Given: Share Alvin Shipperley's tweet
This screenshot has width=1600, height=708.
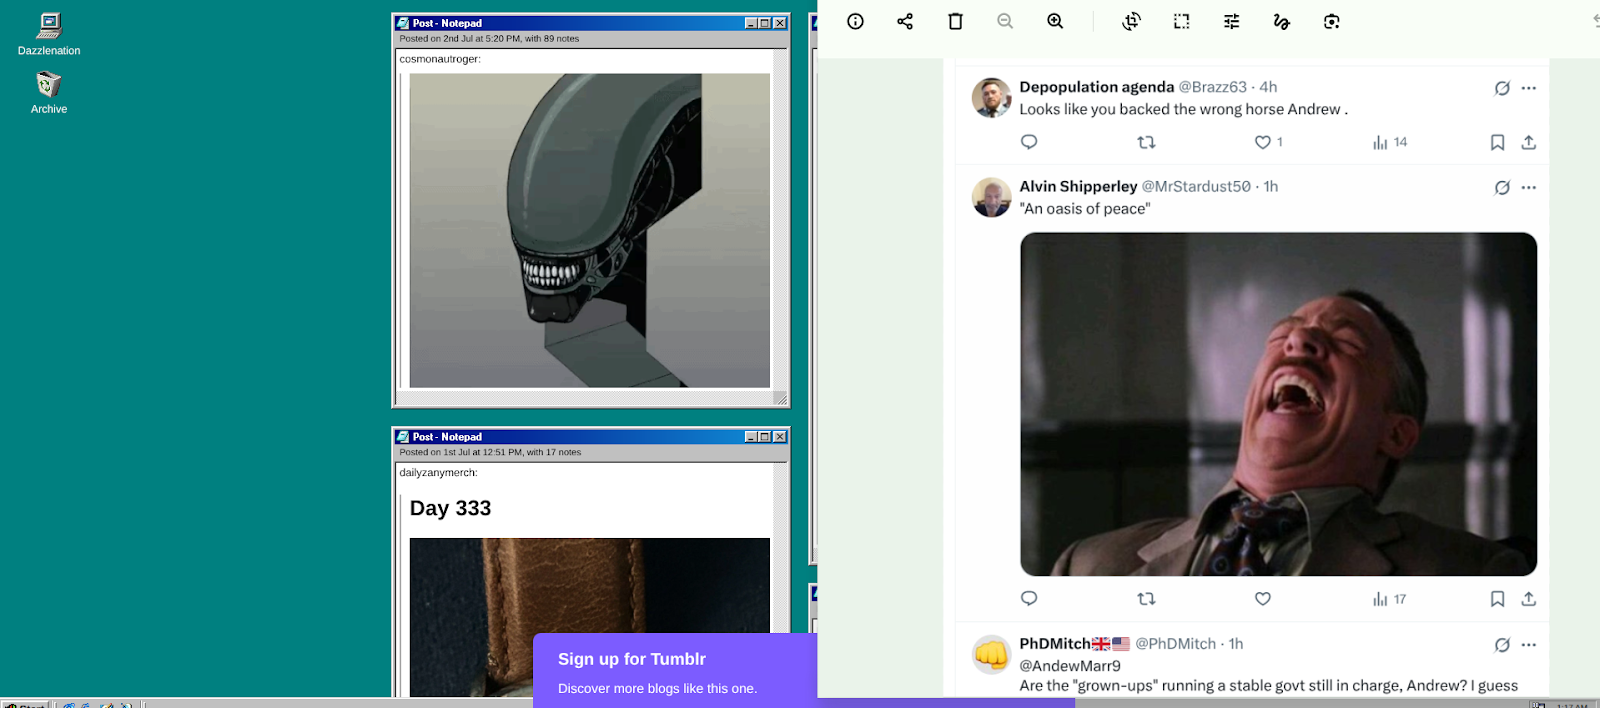Looking at the screenshot, I should click(x=1528, y=598).
